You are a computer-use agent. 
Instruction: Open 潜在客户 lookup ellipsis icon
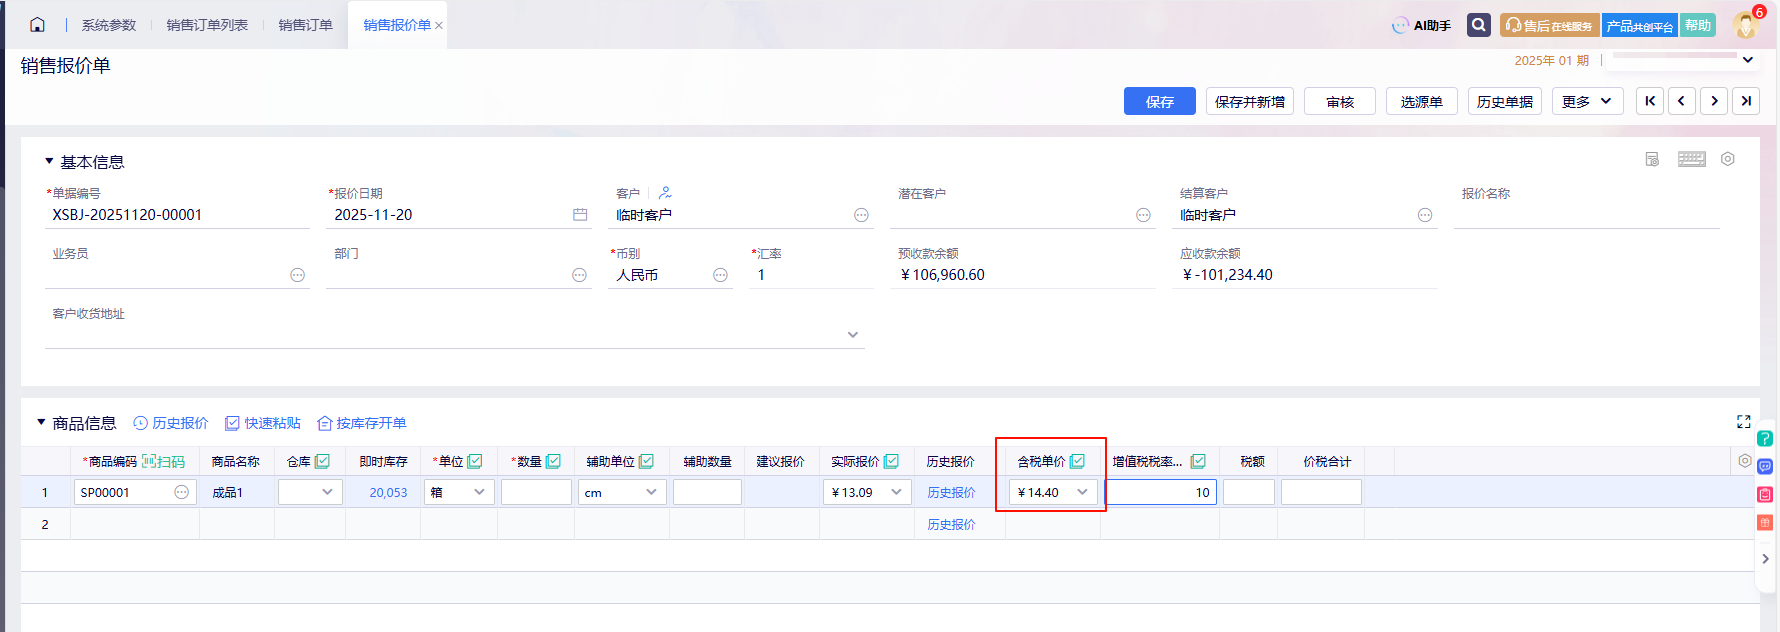[x=1143, y=215]
